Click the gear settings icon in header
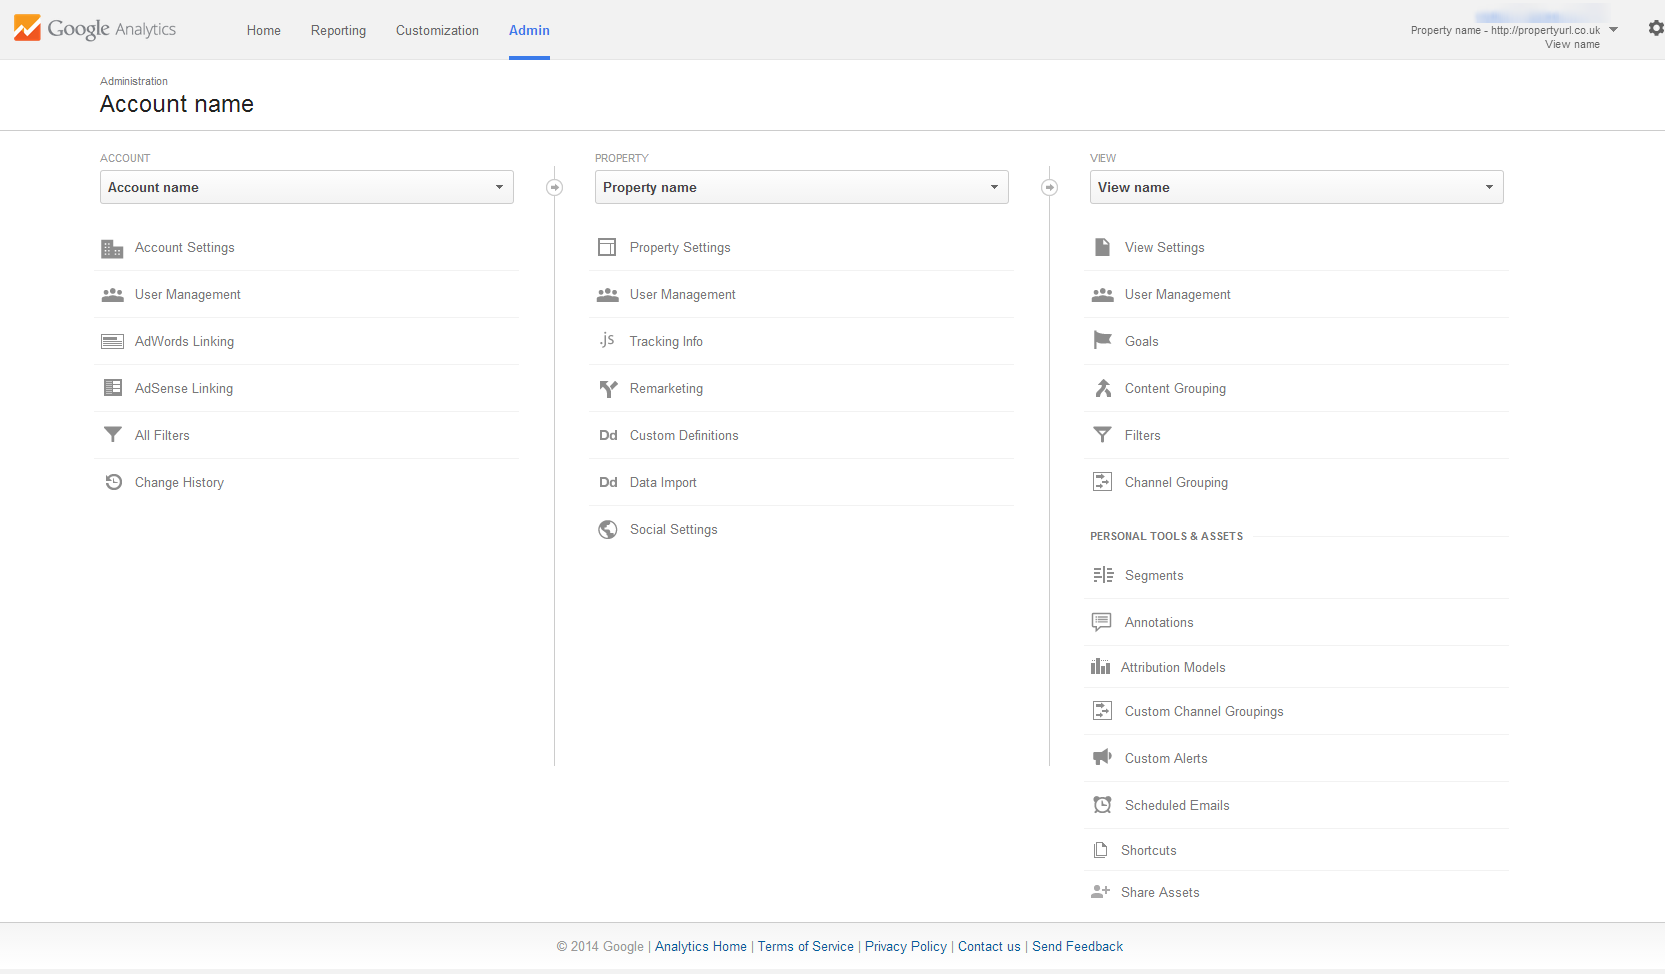This screenshot has height=974, width=1665. point(1655,29)
